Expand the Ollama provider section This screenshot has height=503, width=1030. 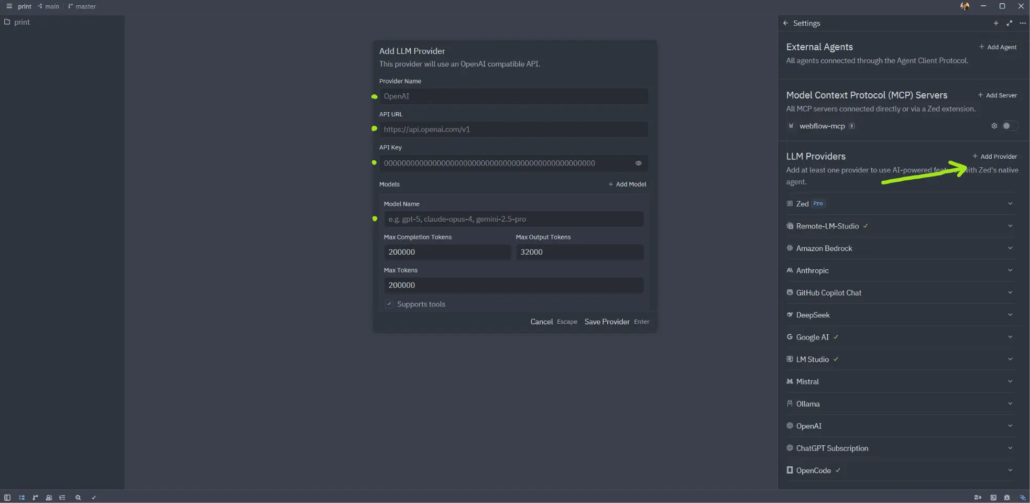1010,403
